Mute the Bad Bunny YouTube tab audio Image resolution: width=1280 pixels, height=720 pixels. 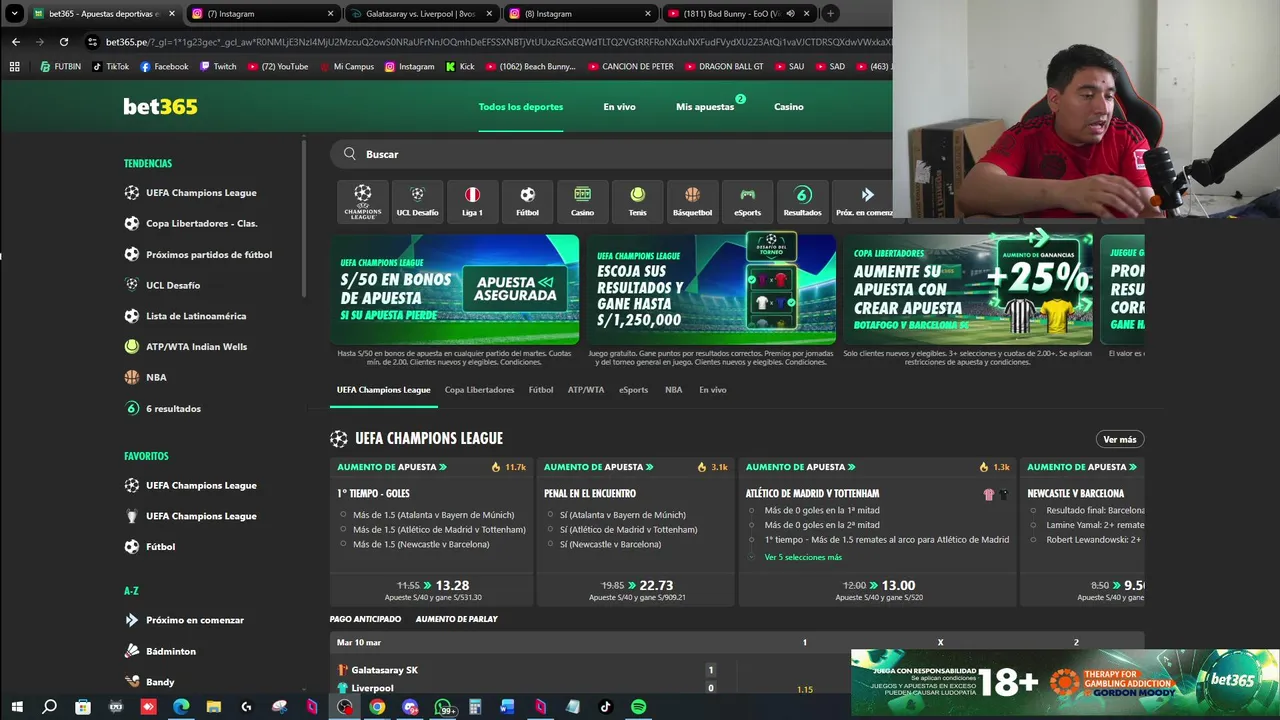pos(791,14)
